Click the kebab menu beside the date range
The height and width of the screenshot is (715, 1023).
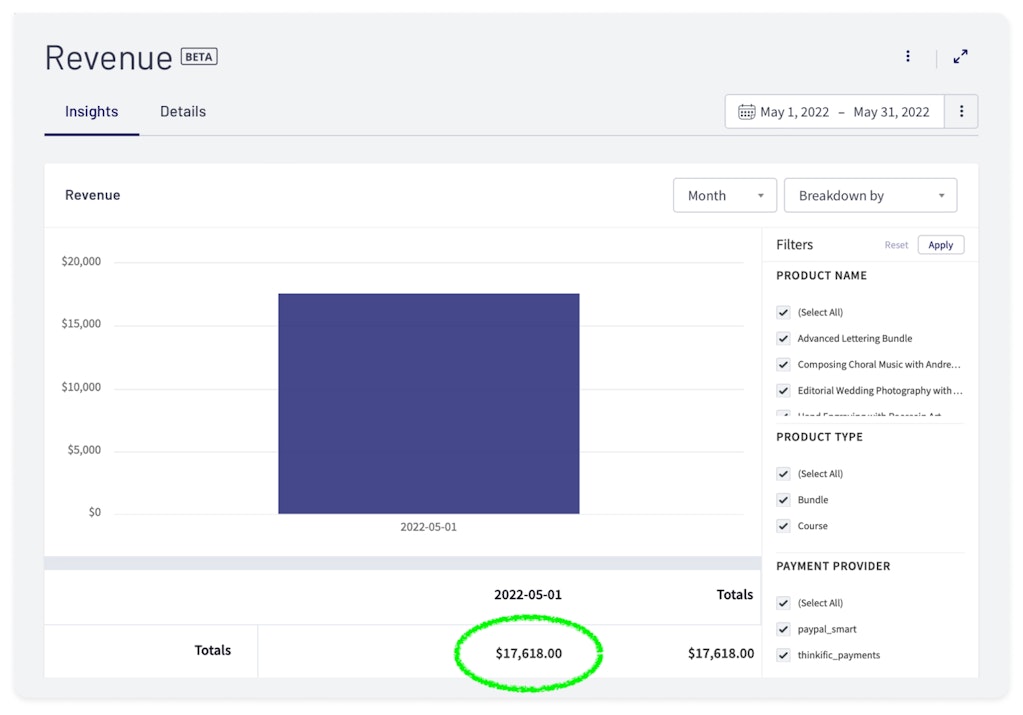[x=961, y=111]
